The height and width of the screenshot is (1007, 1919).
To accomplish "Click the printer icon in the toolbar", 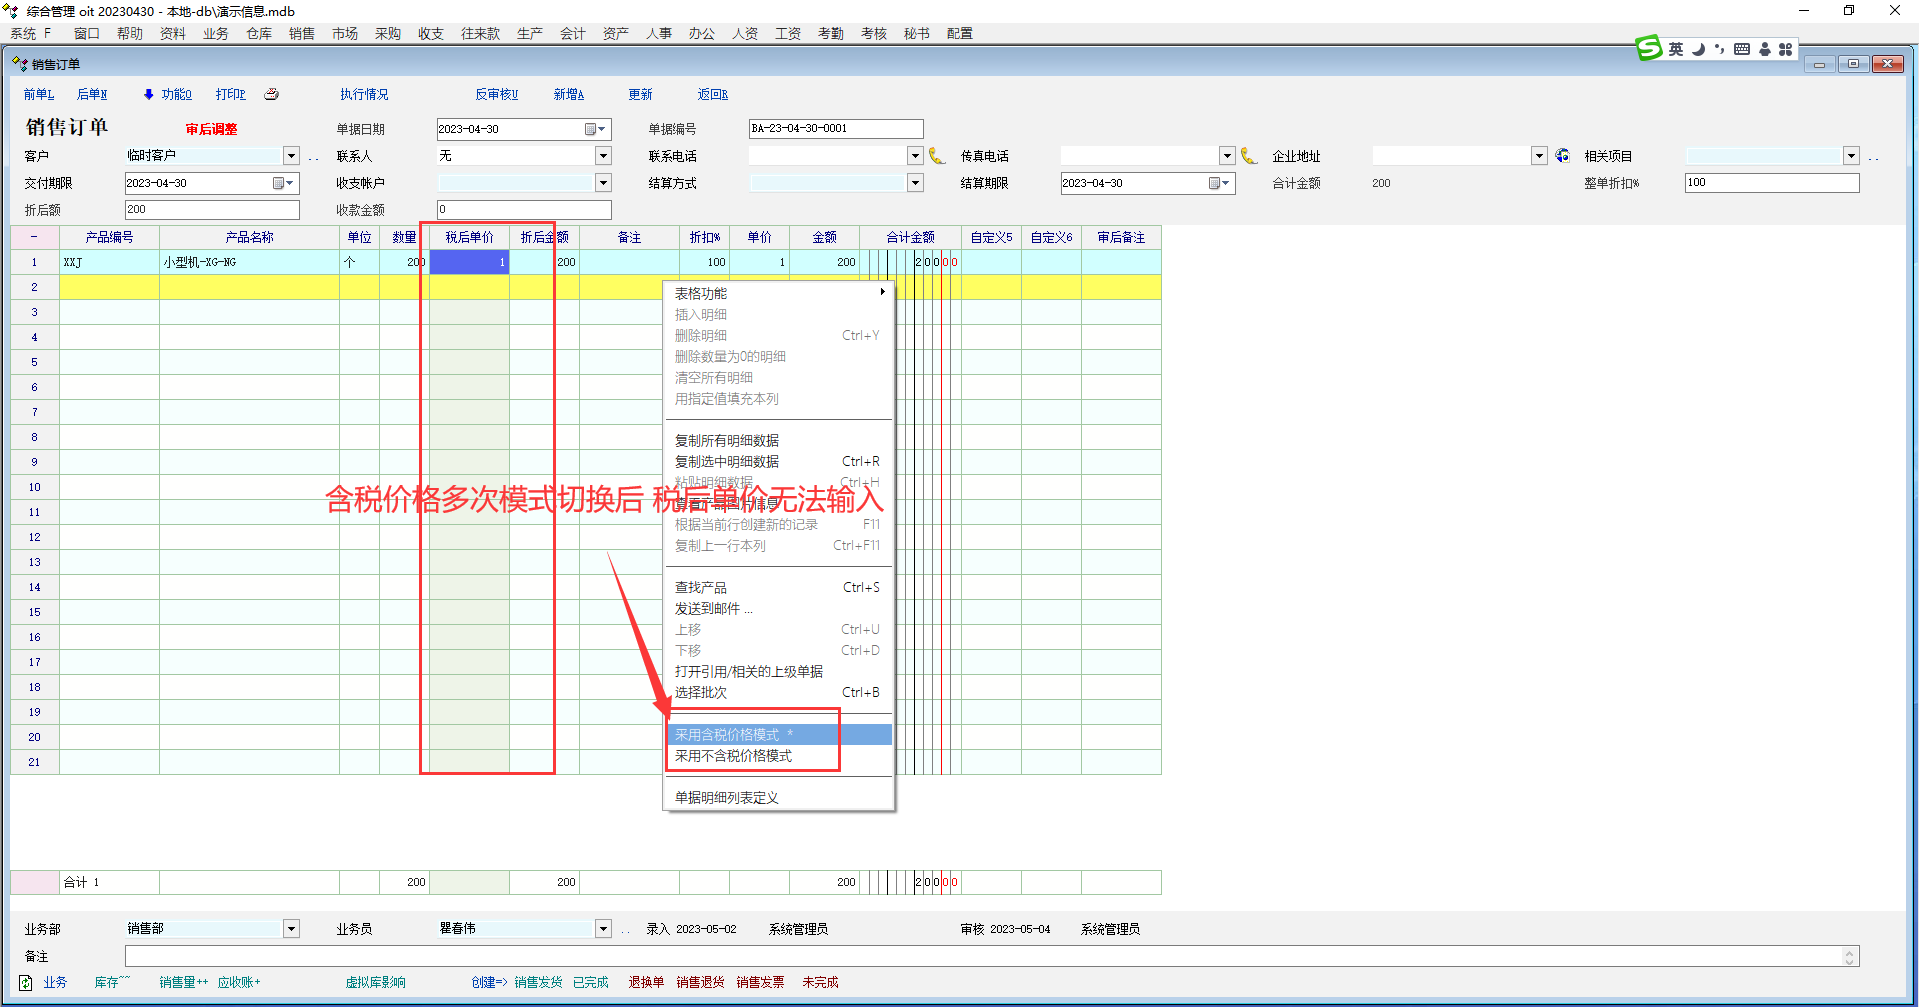I will point(271,94).
